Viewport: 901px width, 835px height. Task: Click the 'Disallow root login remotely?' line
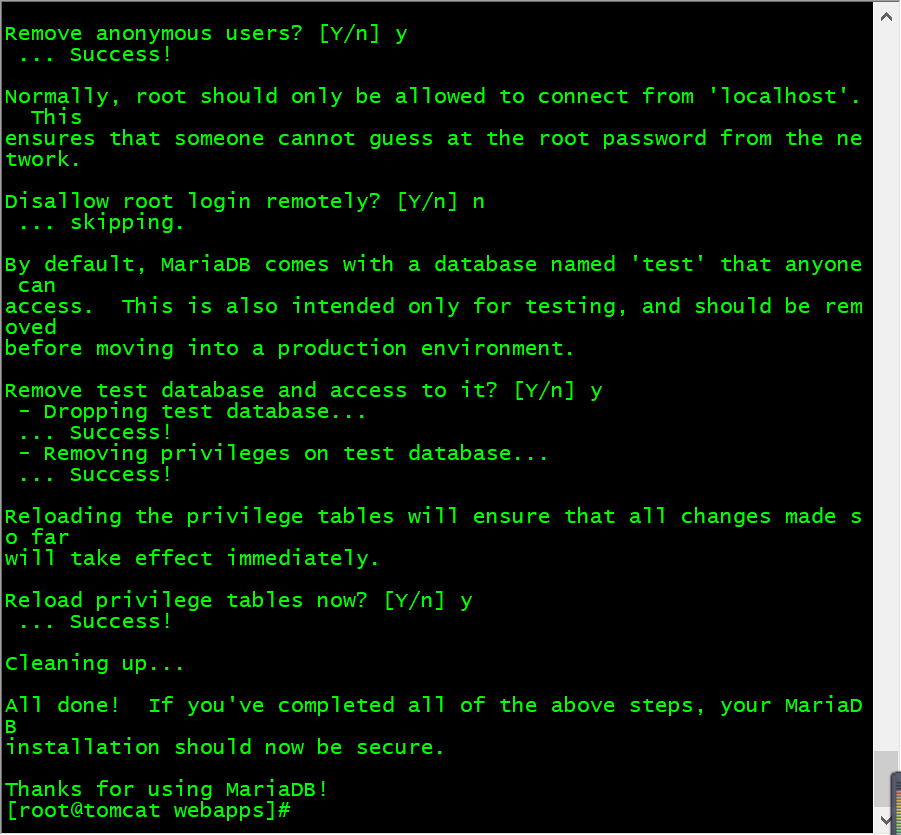point(245,202)
